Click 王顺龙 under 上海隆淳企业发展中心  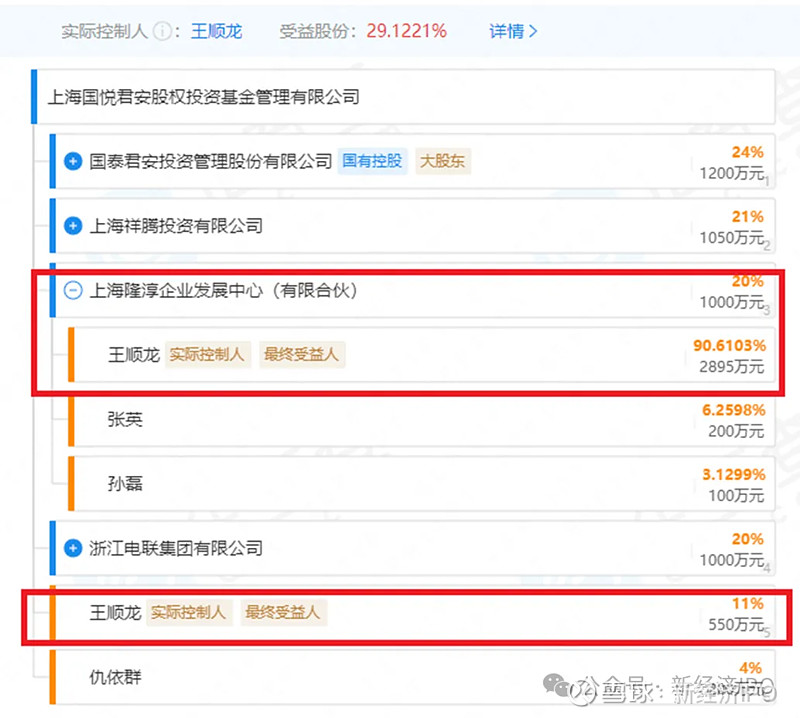point(132,355)
